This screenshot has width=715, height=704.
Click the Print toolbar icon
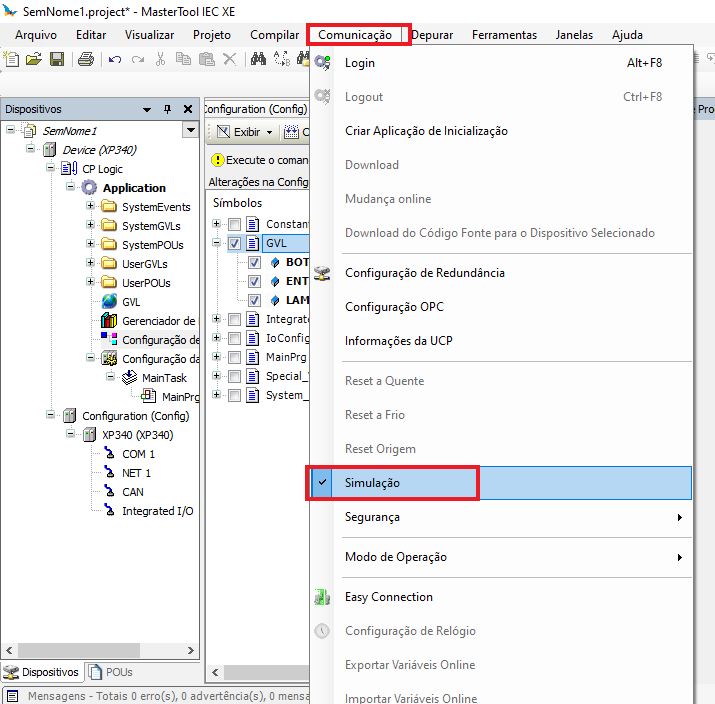85,60
